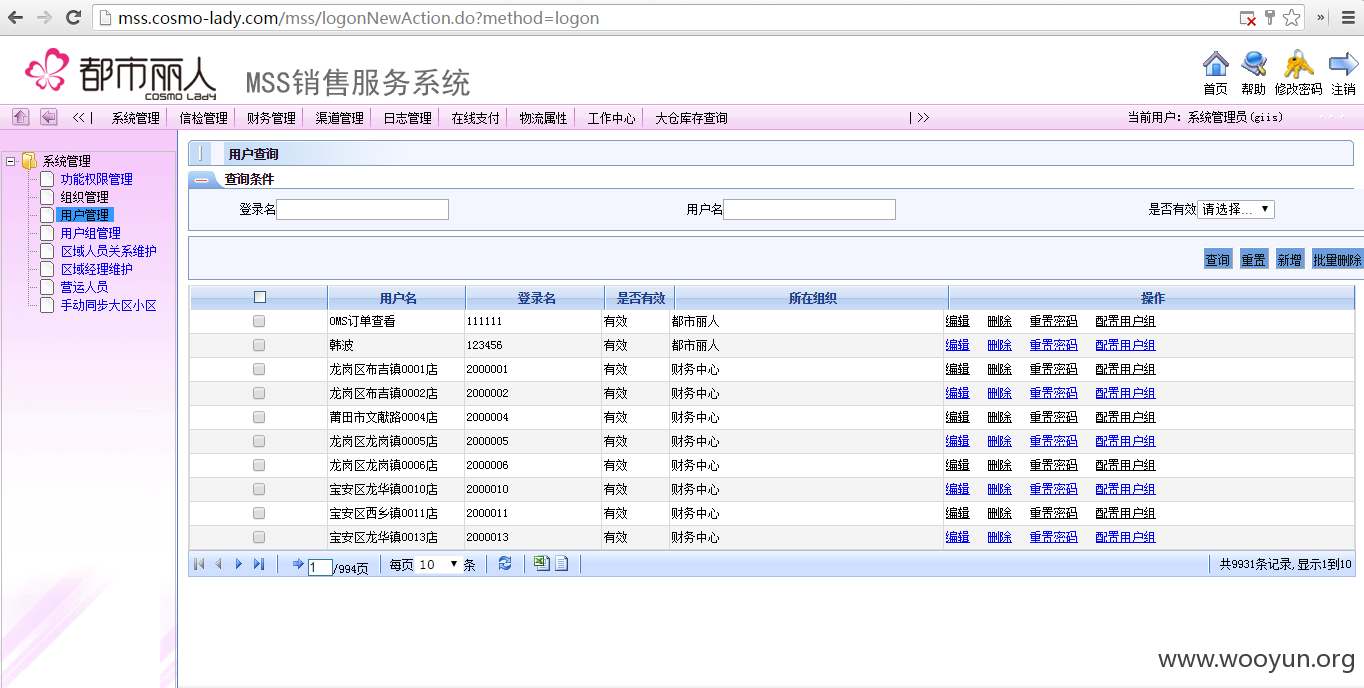This screenshot has width=1364, height=688.
Task: Click the up-arrow icon in menu bar
Action: point(21,117)
